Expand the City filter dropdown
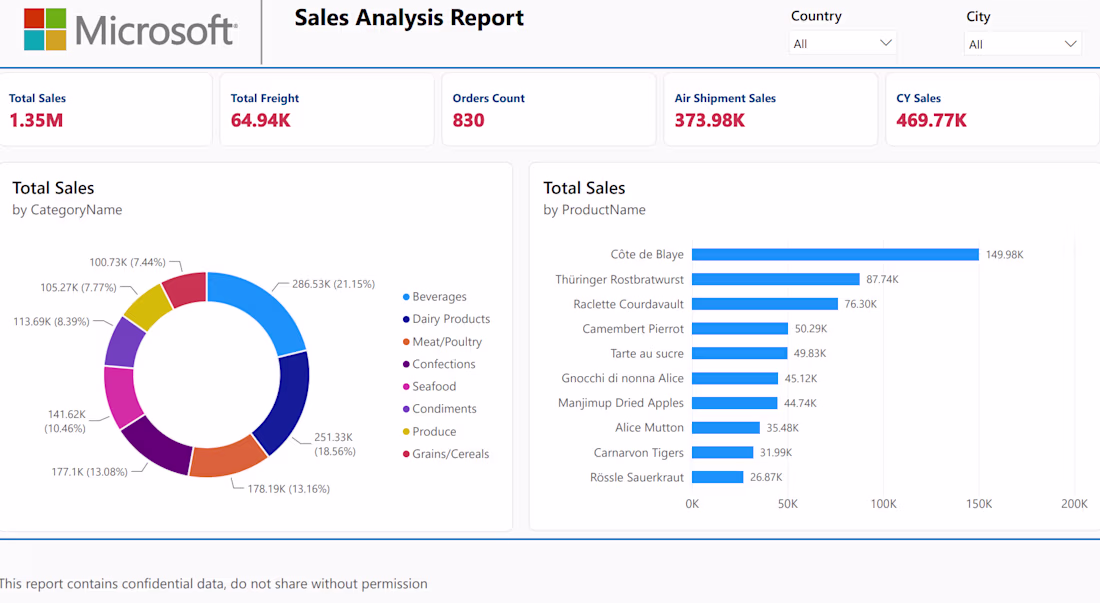 tap(1070, 43)
